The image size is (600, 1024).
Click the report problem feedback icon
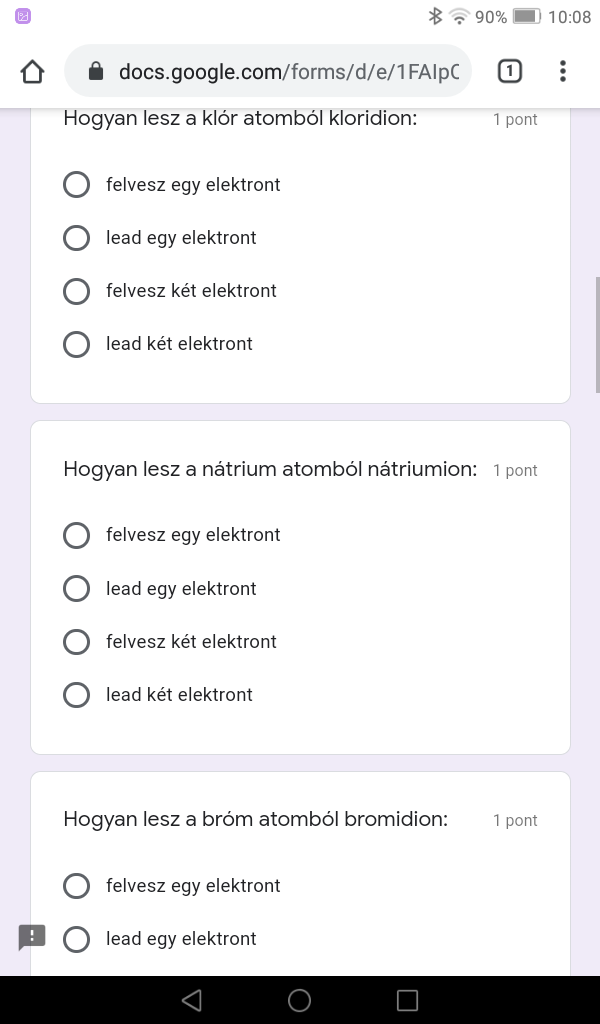coord(32,937)
